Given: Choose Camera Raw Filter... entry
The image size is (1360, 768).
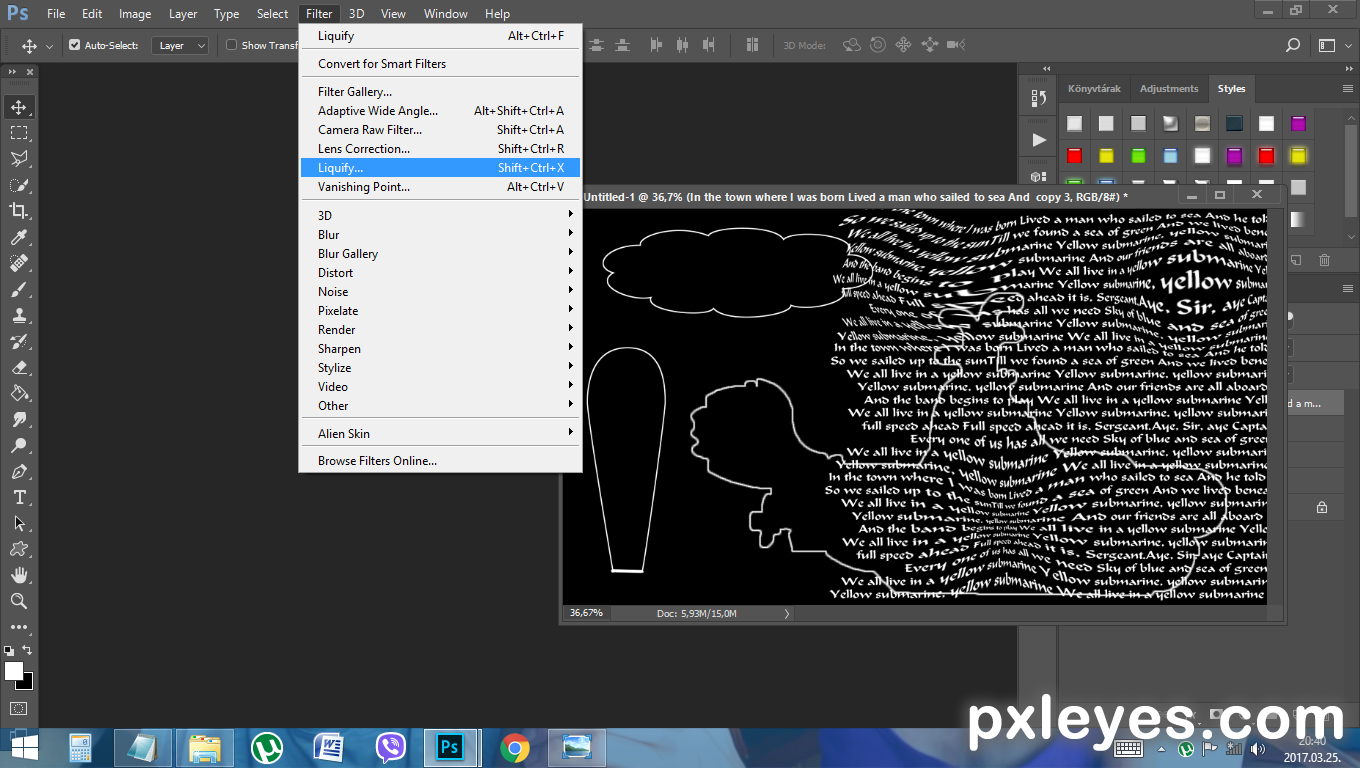Looking at the screenshot, I should 440,129.
